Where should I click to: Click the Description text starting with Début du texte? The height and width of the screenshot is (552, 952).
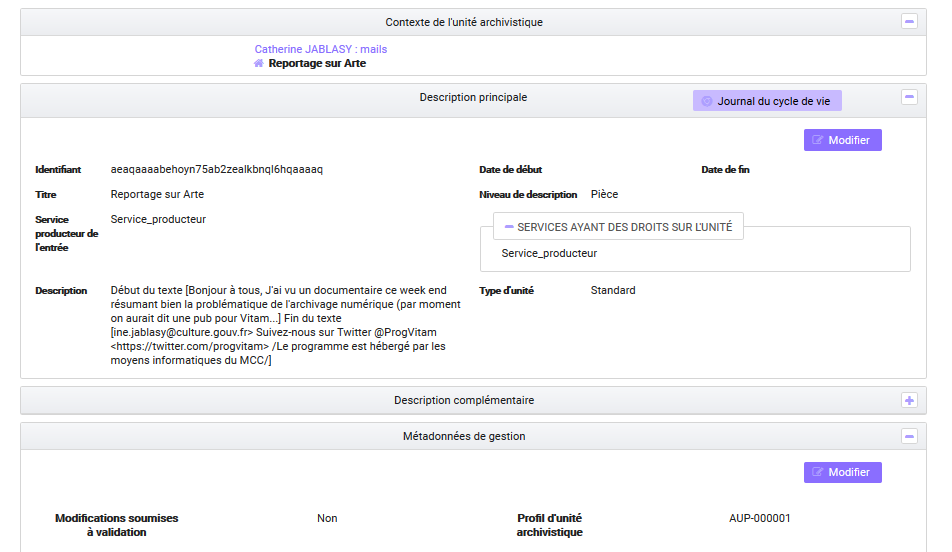coord(279,325)
